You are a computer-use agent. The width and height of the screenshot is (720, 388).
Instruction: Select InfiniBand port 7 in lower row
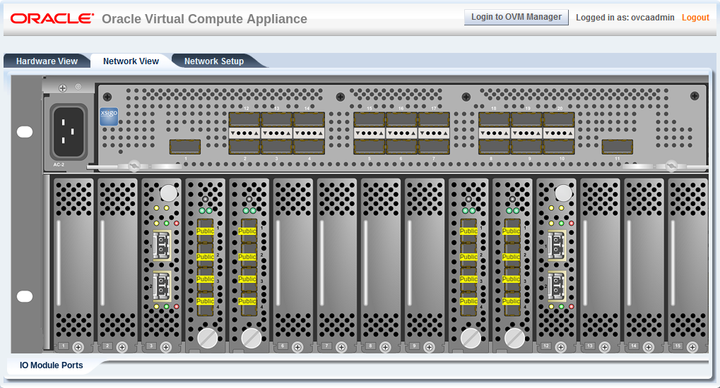[434, 147]
